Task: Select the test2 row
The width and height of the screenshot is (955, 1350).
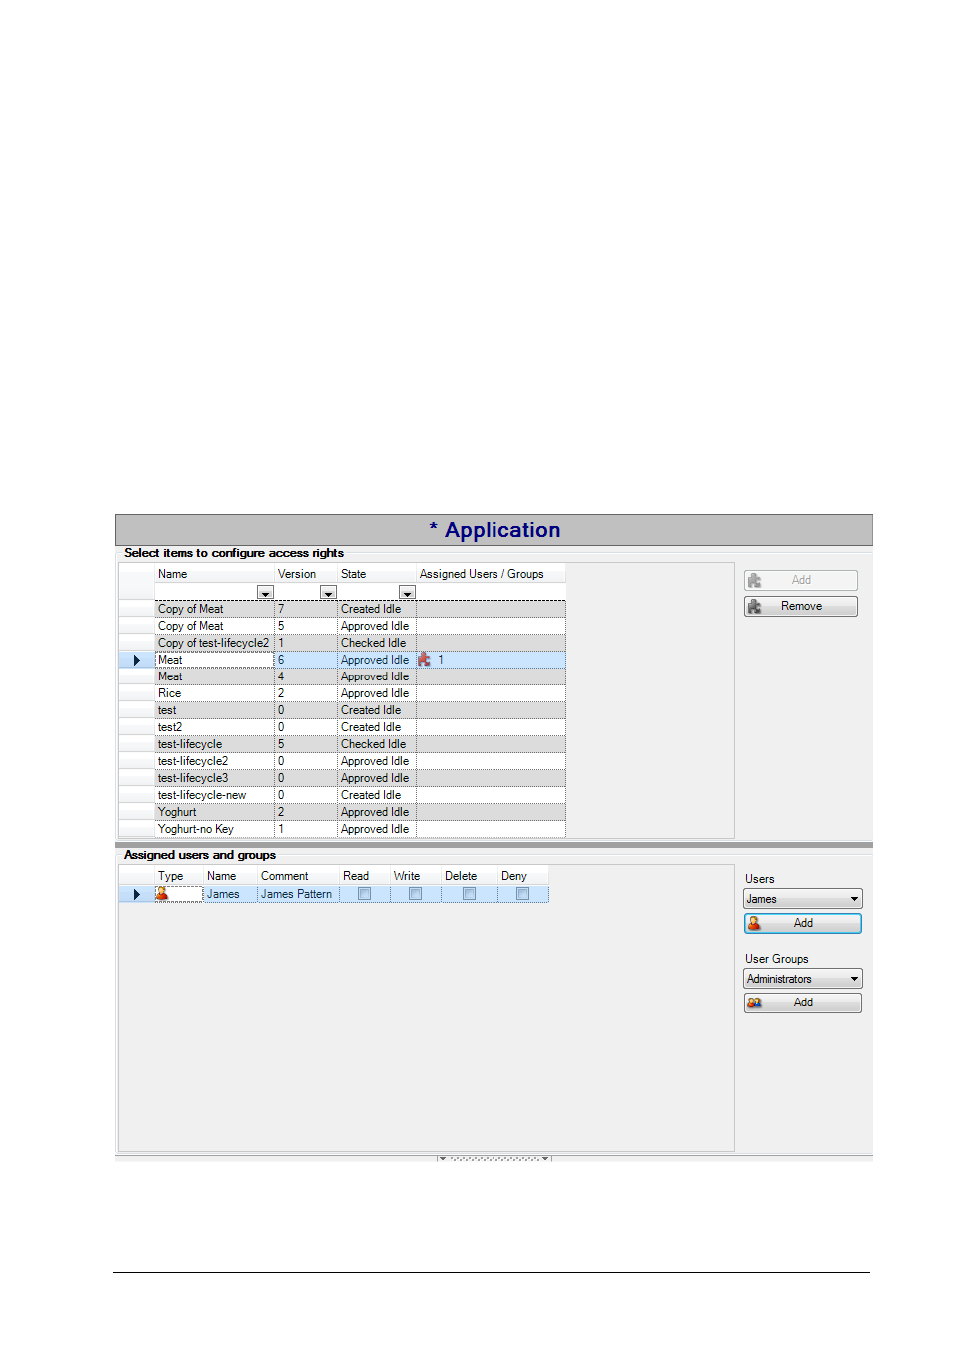Action: [x=342, y=727]
